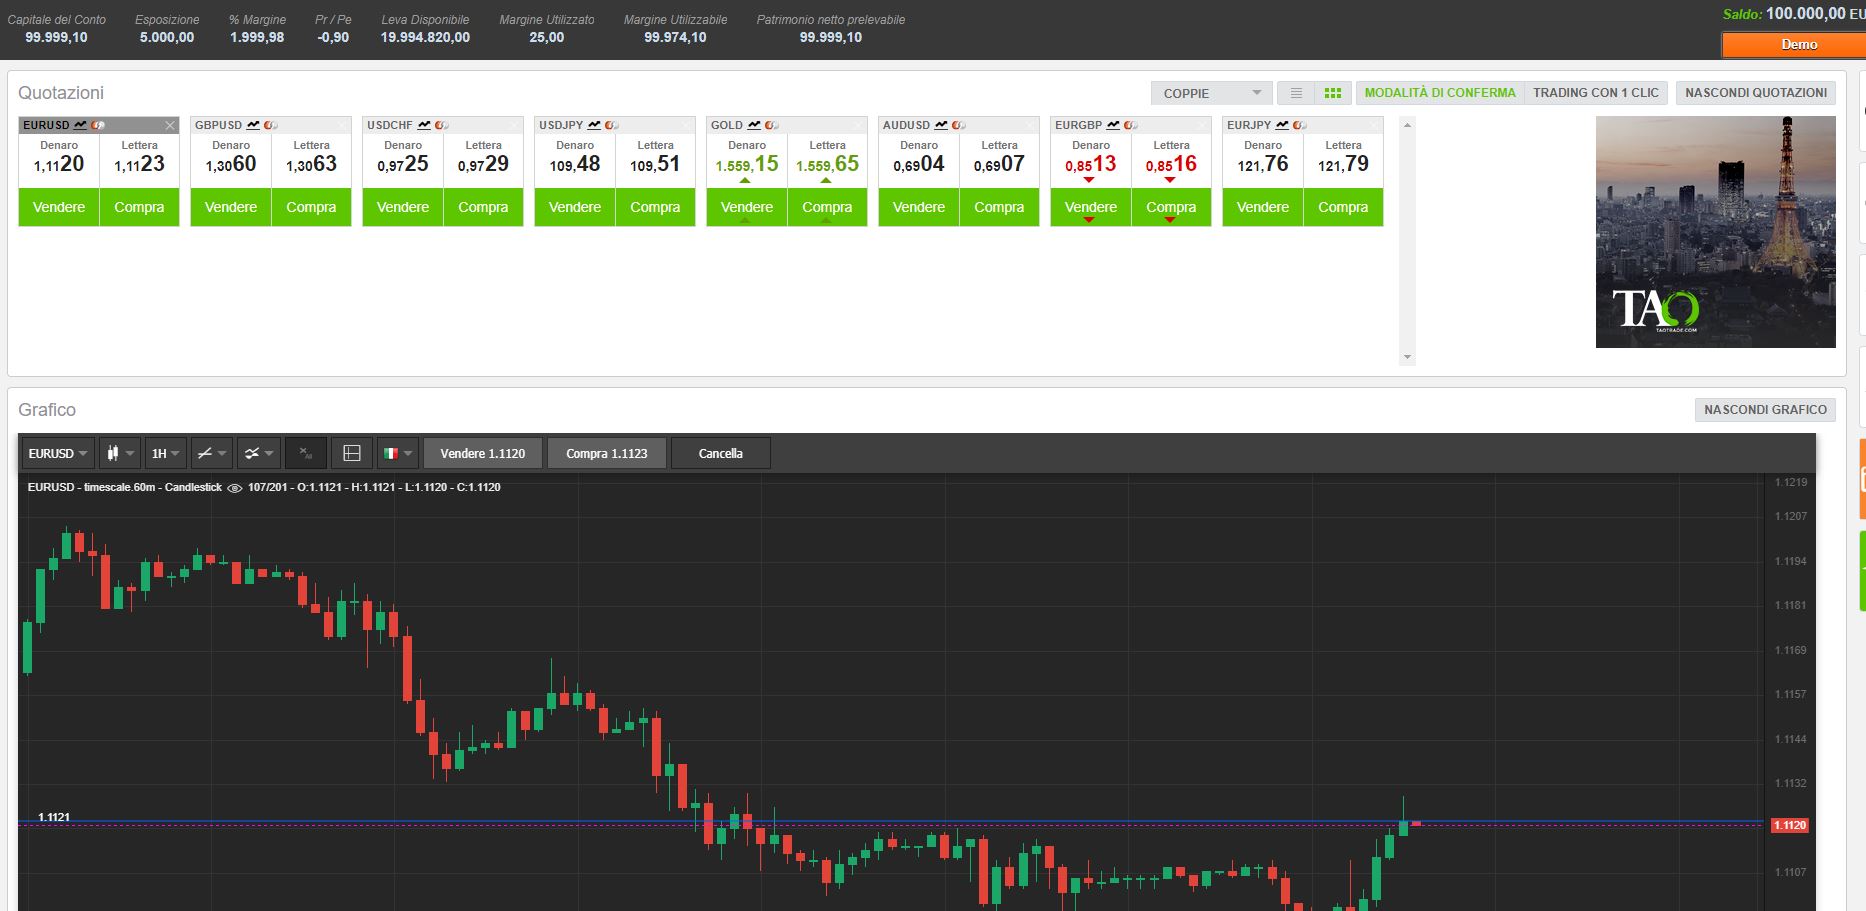The height and width of the screenshot is (911, 1866).
Task: Click Vendere on the EURGBP tile
Action: [1090, 207]
